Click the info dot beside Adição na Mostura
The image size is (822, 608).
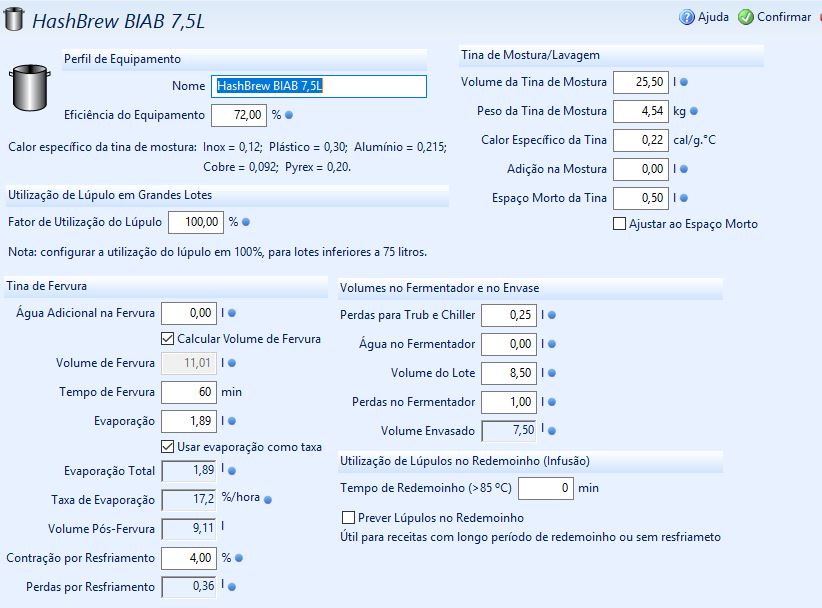click(684, 169)
